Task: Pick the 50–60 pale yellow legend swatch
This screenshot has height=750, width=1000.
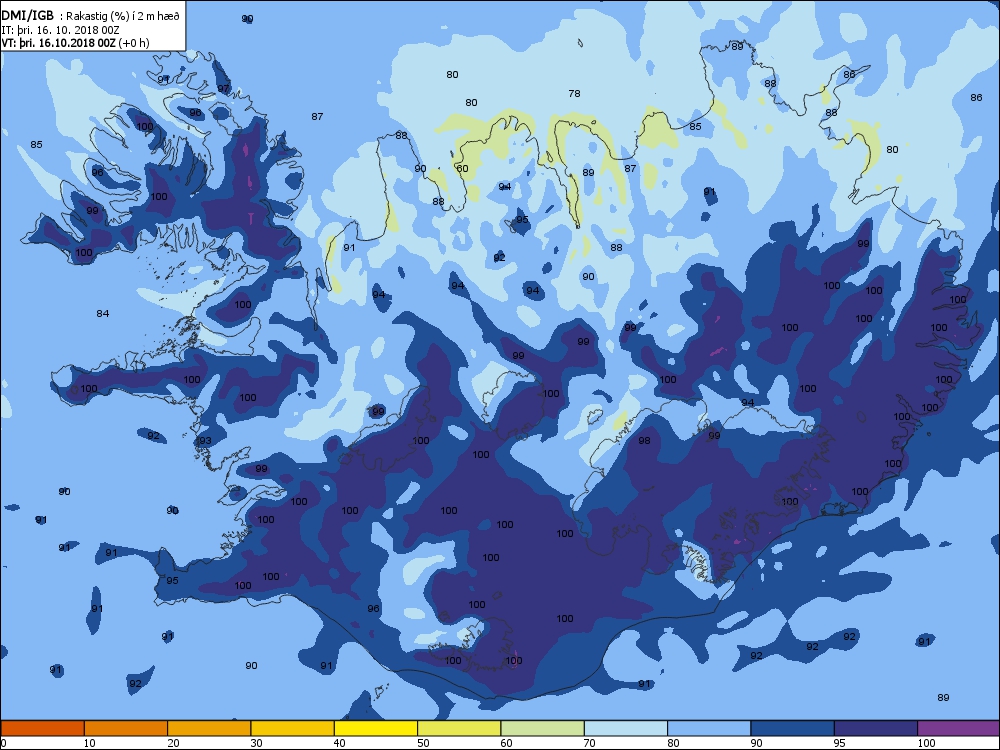Action: pos(459,728)
